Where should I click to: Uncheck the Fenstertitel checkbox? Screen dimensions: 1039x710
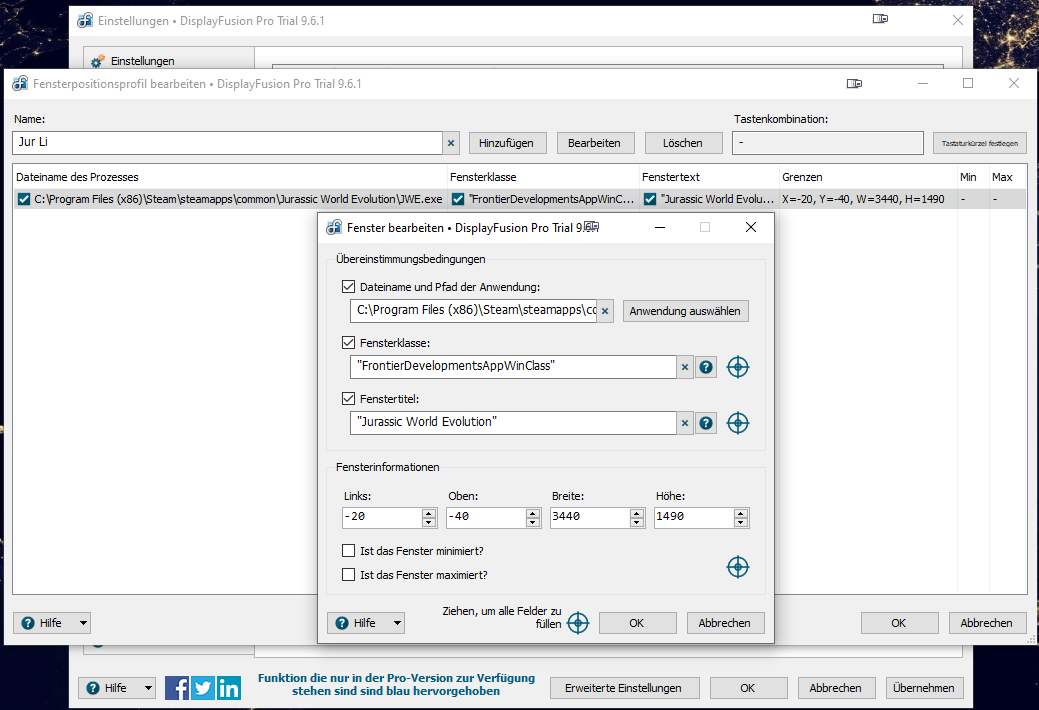349,398
